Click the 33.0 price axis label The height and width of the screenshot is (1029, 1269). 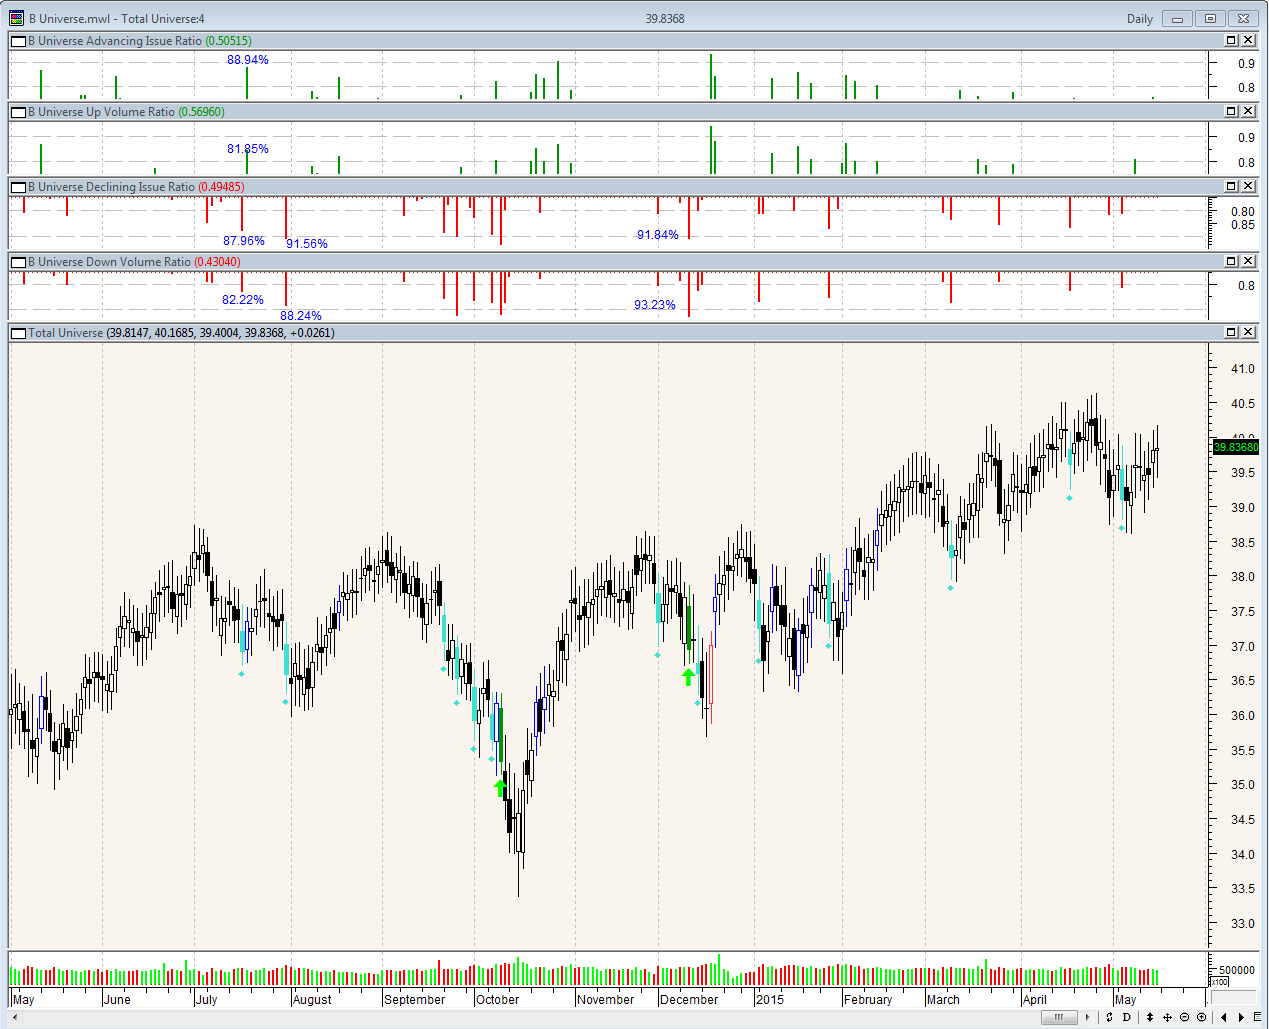tap(1243, 924)
